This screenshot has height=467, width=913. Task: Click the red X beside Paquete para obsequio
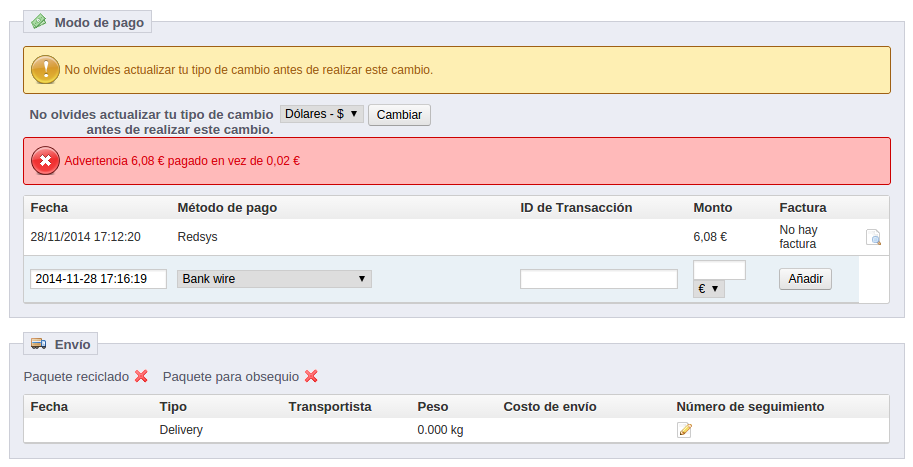tap(311, 376)
